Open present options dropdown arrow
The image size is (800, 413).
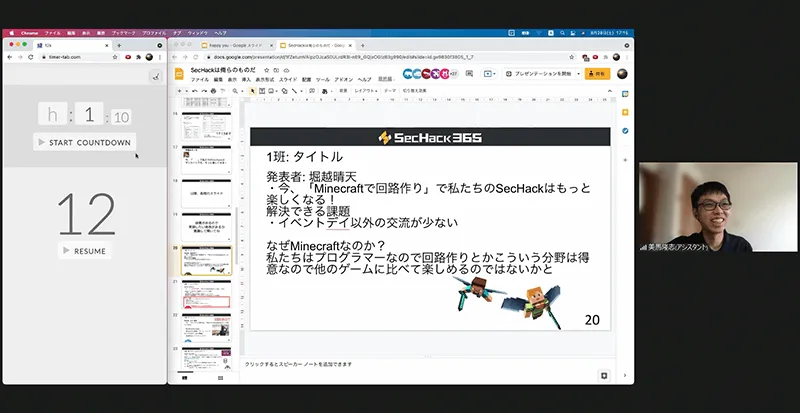(579, 74)
